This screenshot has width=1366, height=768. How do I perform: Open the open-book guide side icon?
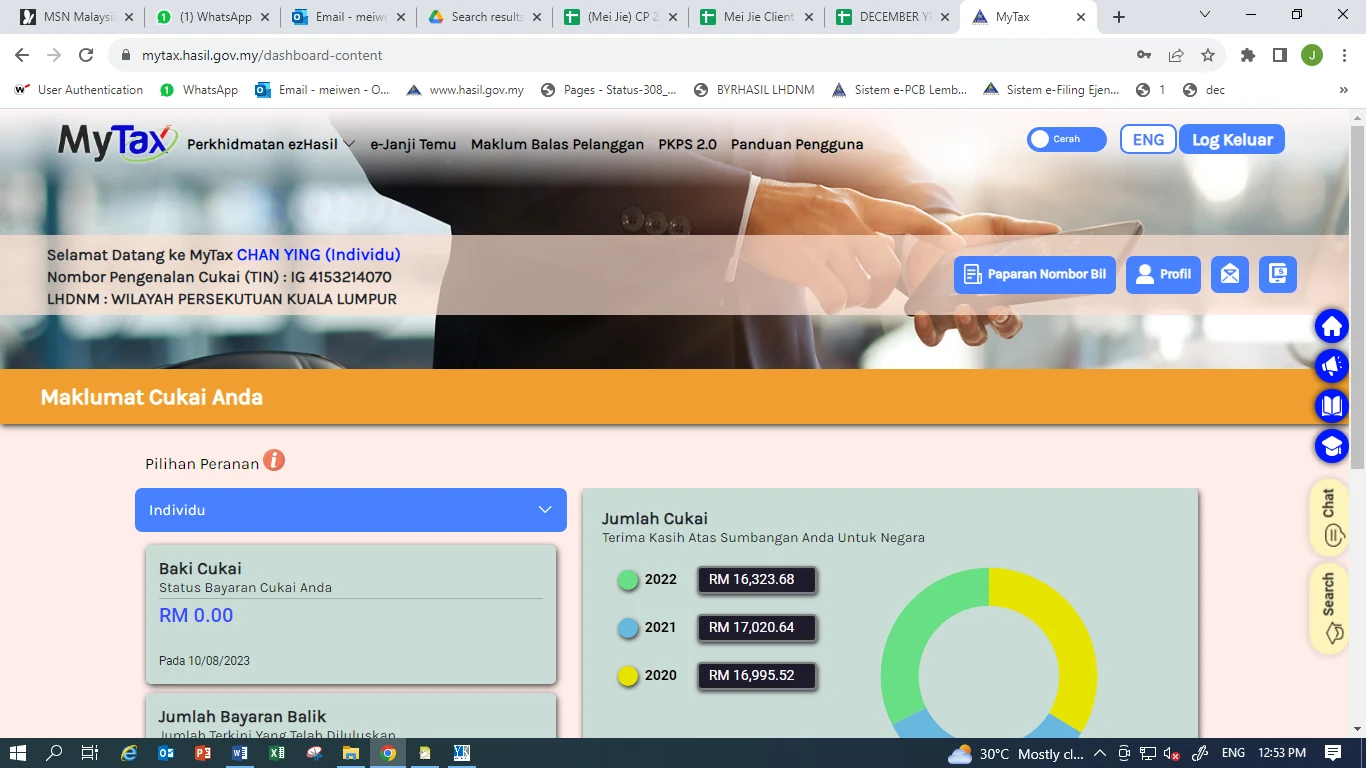point(1331,406)
